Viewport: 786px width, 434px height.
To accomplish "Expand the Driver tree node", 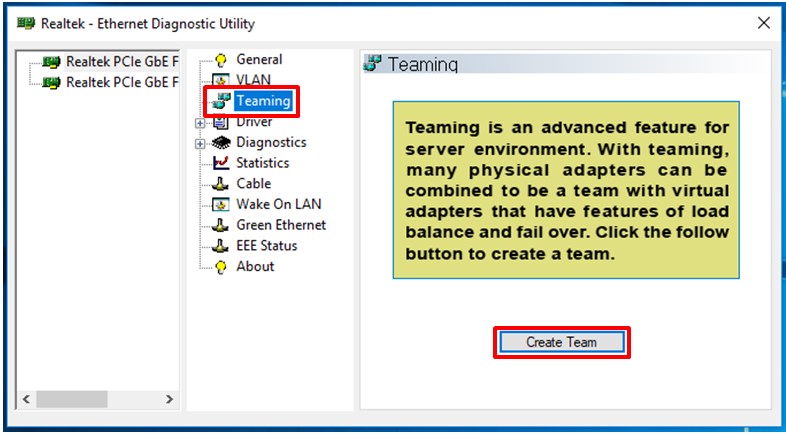I will click(200, 123).
